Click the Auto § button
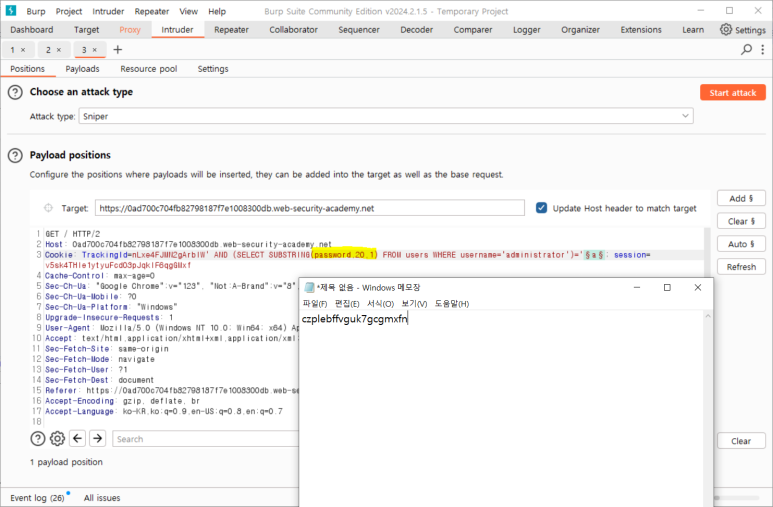Viewport: 773px width, 507px height. click(741, 244)
